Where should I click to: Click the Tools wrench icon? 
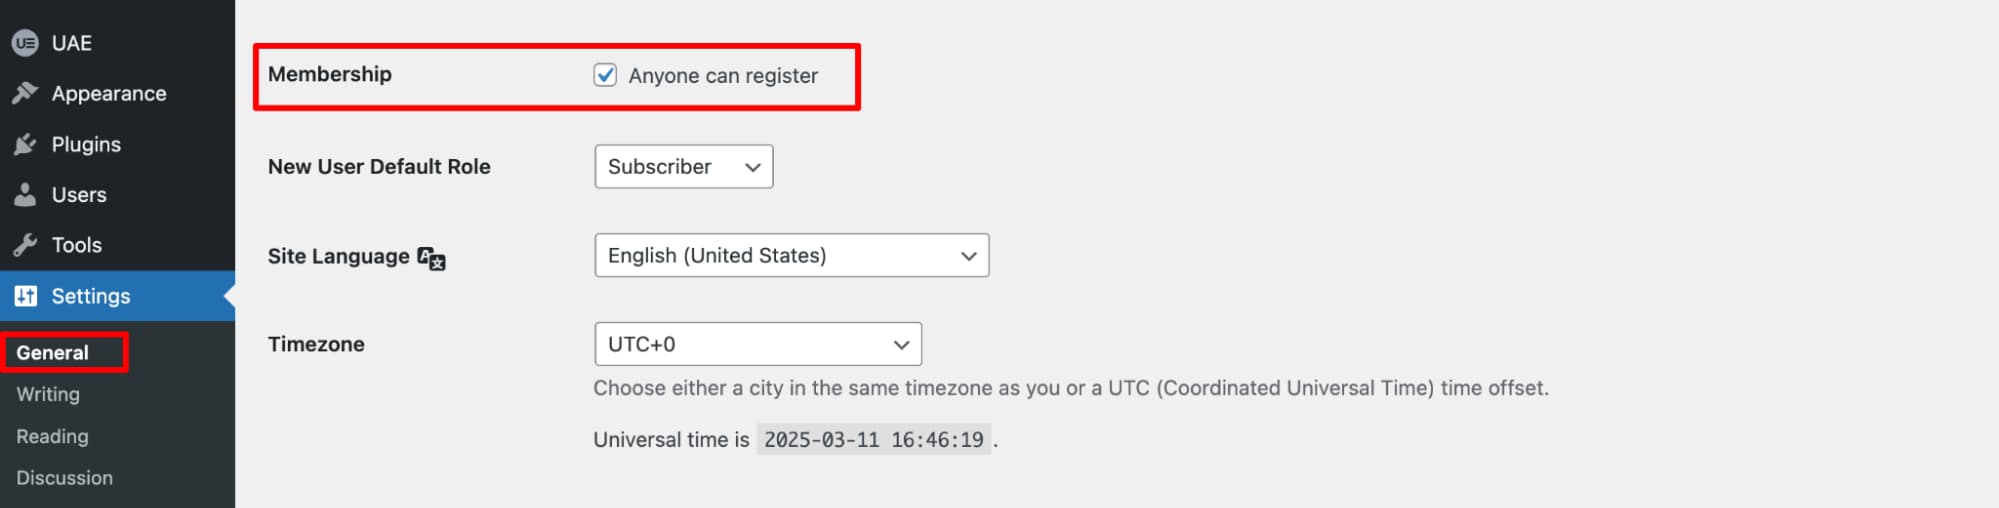pos(25,245)
